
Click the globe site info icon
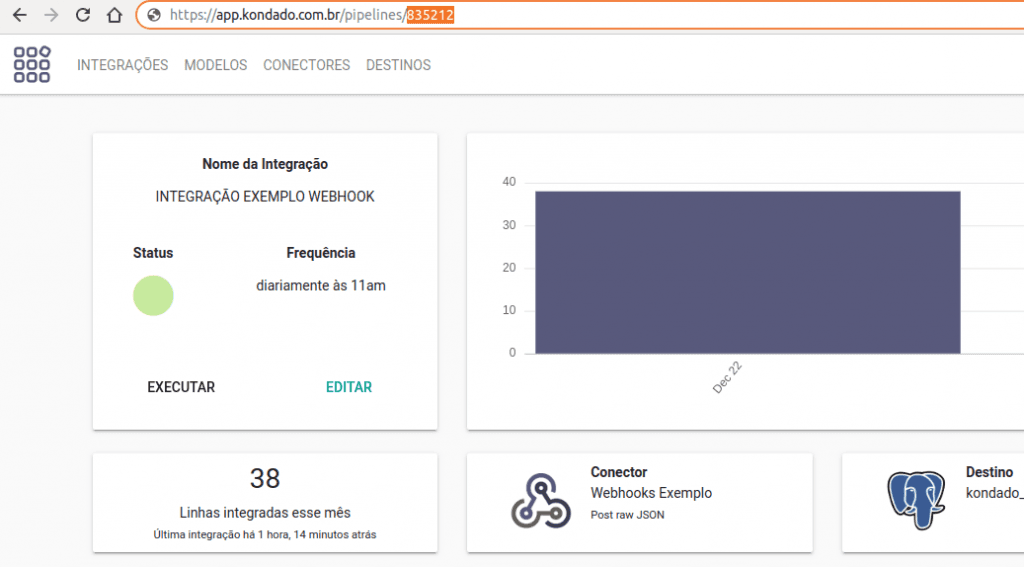click(x=153, y=15)
